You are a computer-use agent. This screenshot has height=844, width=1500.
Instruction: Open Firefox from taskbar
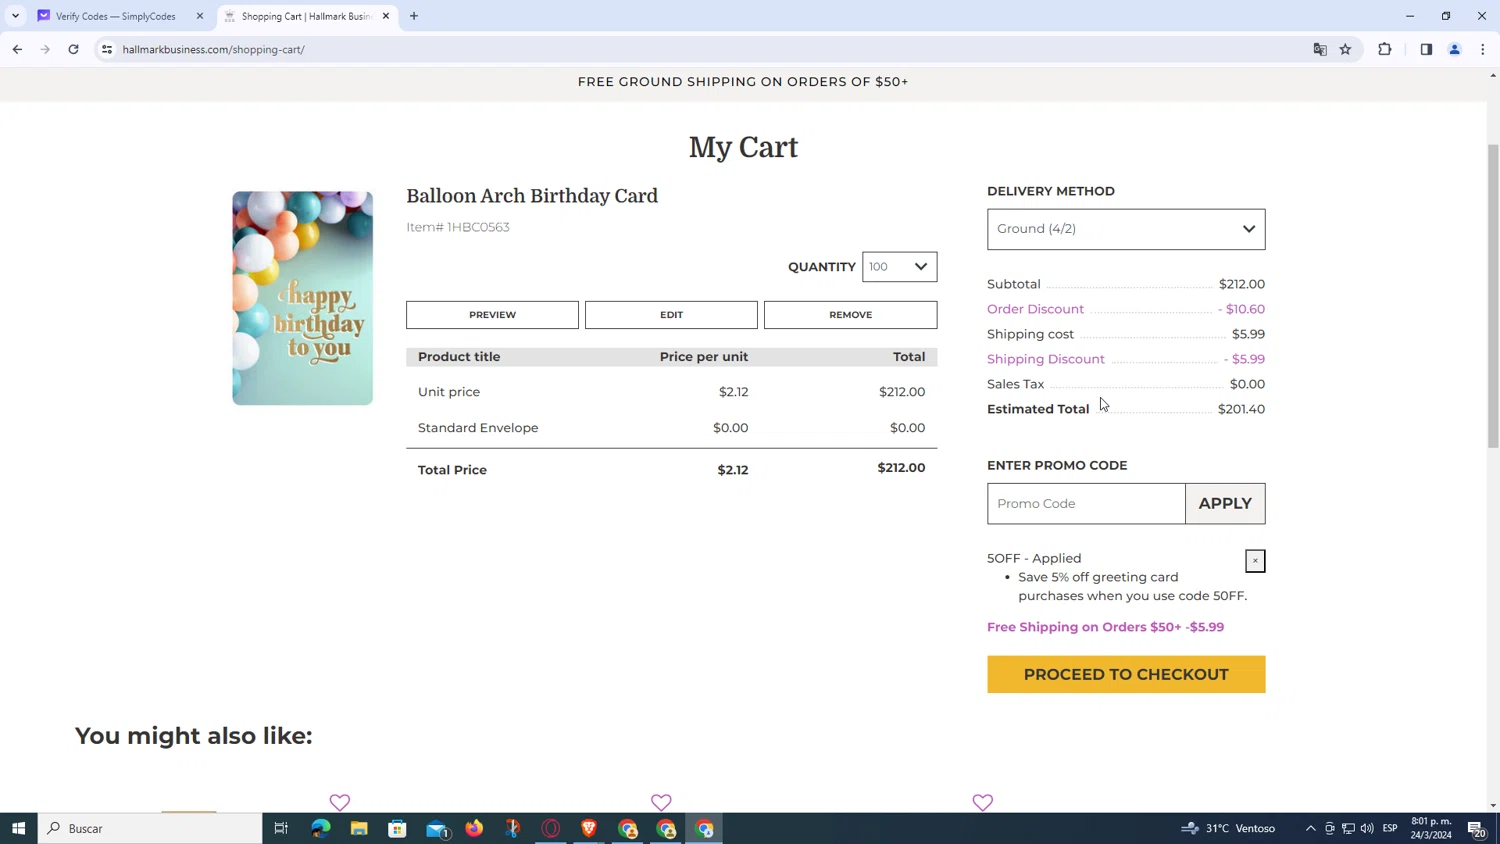point(474,828)
